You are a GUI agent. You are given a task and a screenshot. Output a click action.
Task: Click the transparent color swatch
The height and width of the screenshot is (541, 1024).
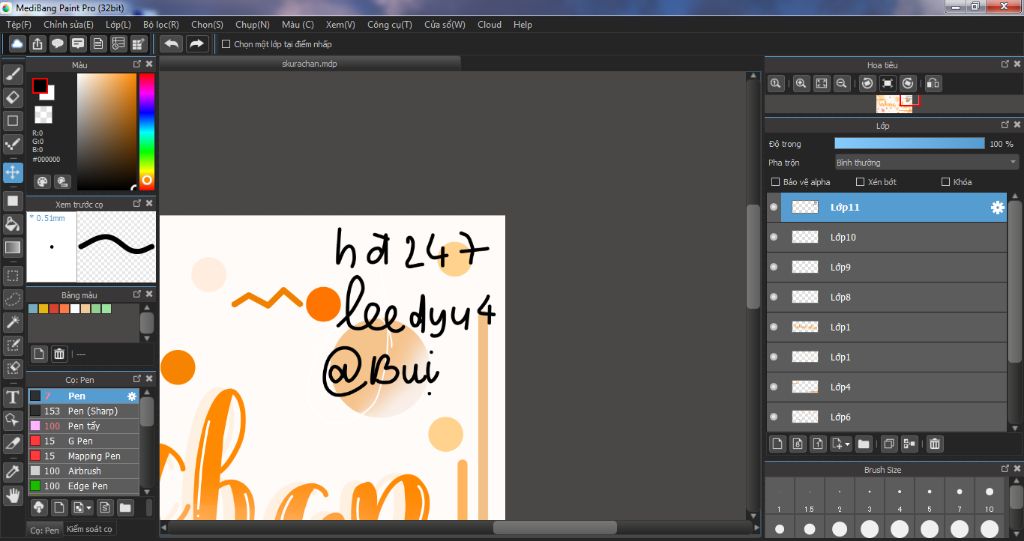point(43,115)
